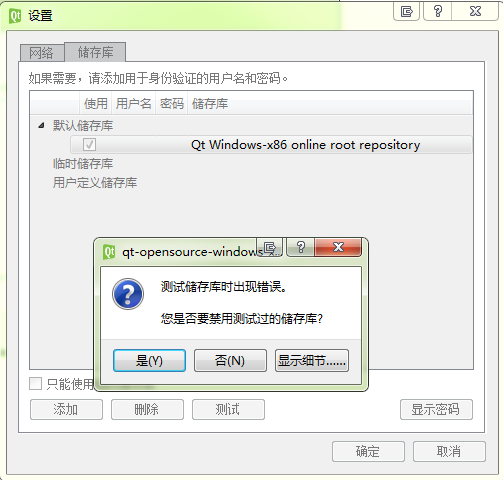The width and height of the screenshot is (503, 480).
Task: Toggle the Qt Windows-x86 repository checkbox
Action: point(89,145)
